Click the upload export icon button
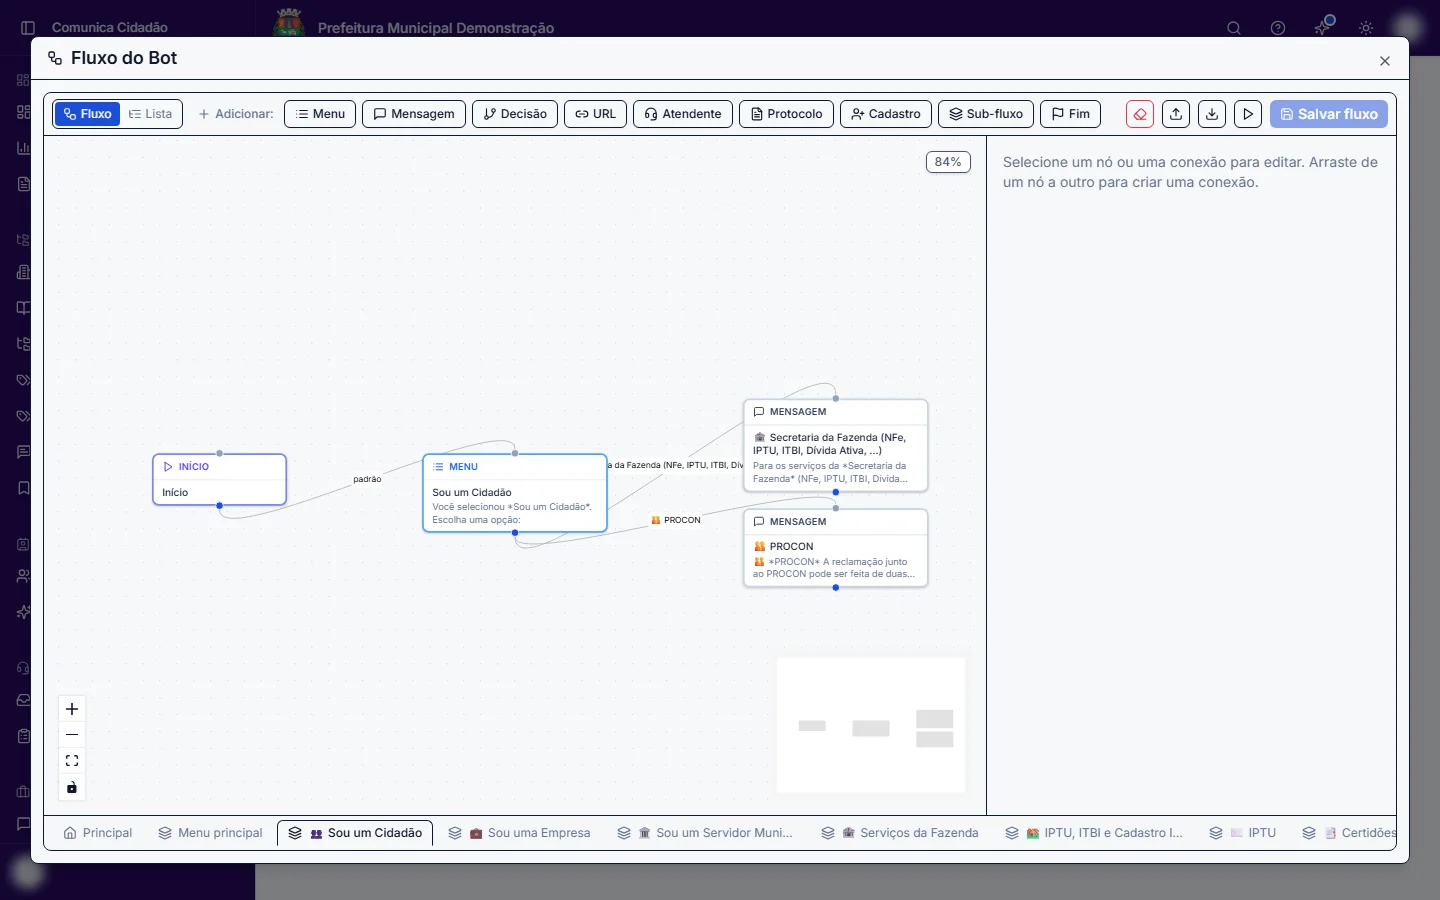 pyautogui.click(x=1176, y=114)
